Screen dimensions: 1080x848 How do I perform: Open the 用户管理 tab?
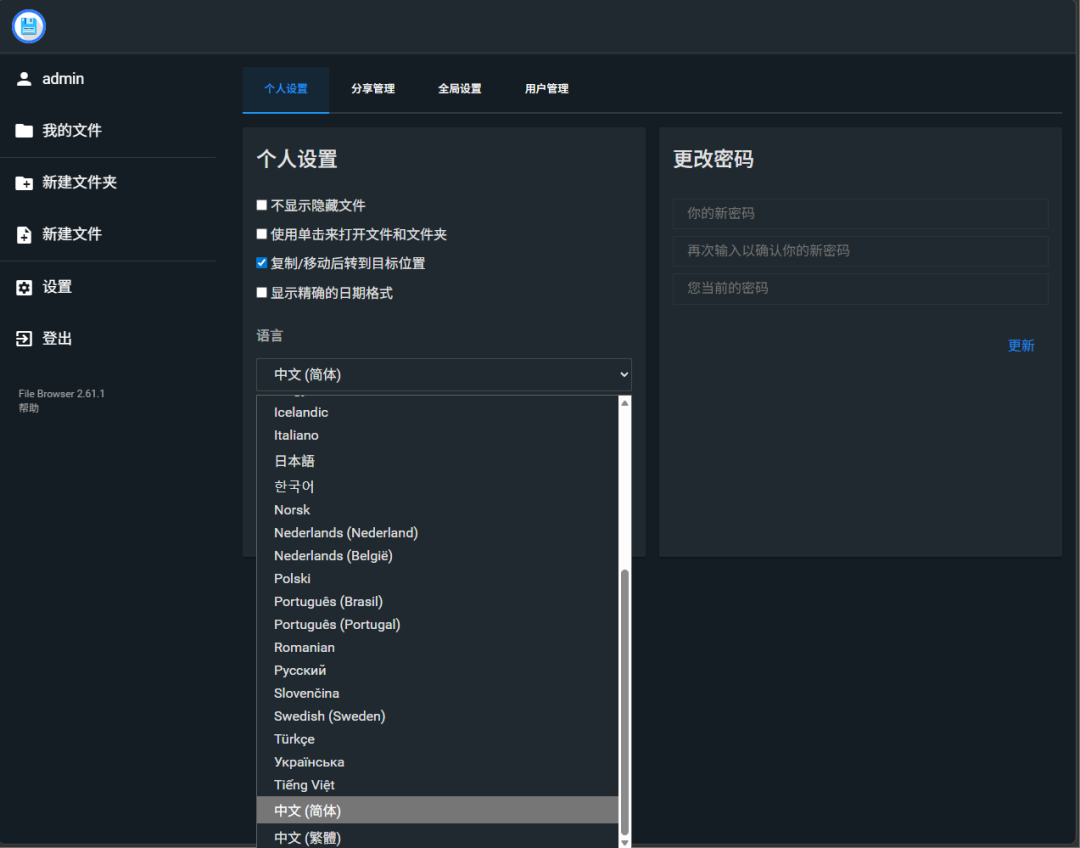tap(546, 88)
